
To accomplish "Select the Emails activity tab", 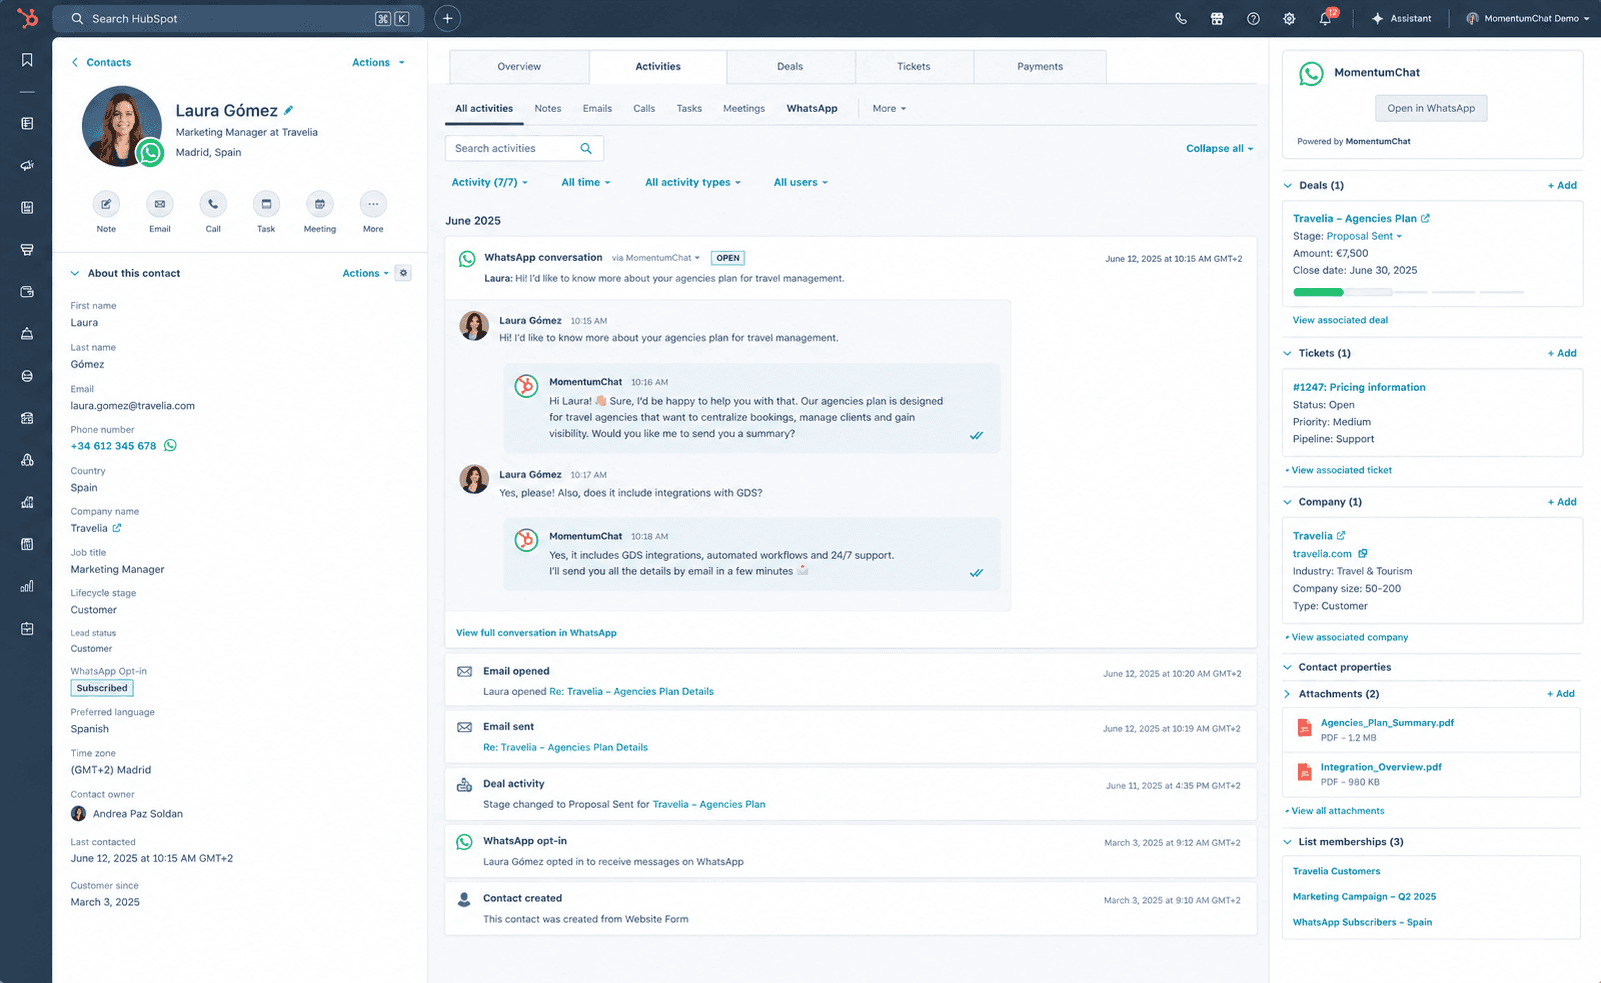I will coord(597,108).
